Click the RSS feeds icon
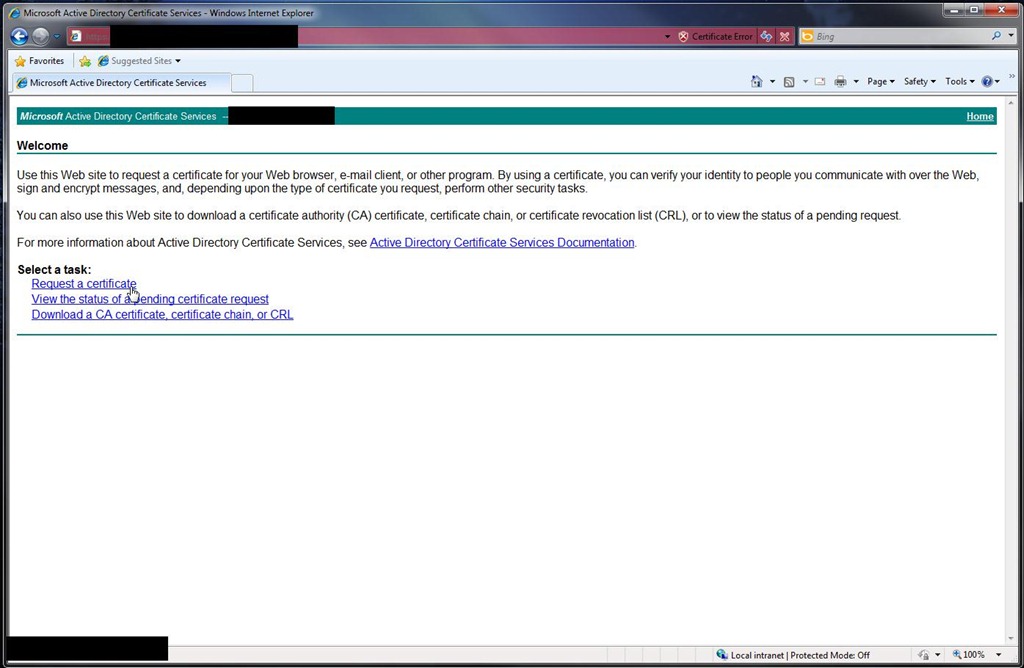This screenshot has height=668, width=1024. pyautogui.click(x=789, y=82)
